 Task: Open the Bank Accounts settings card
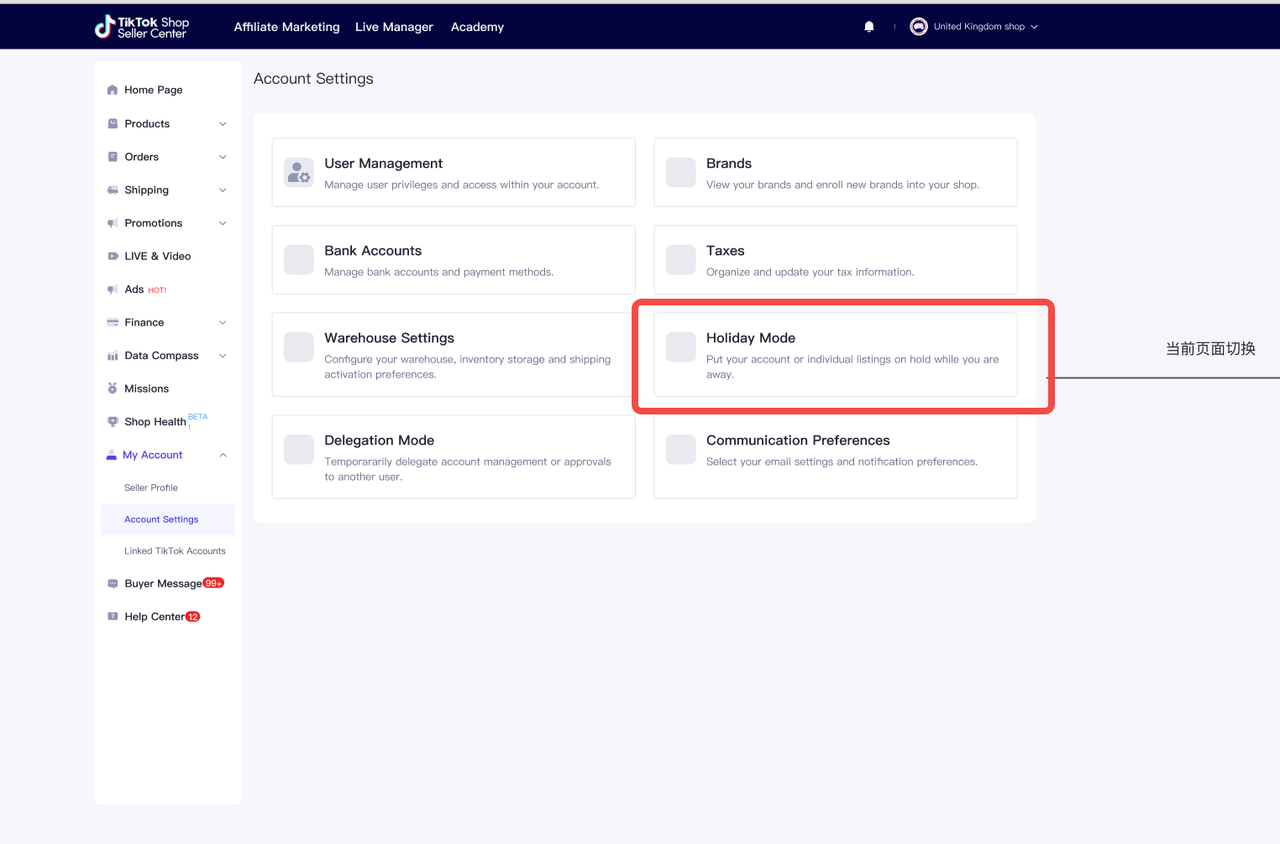(x=453, y=260)
